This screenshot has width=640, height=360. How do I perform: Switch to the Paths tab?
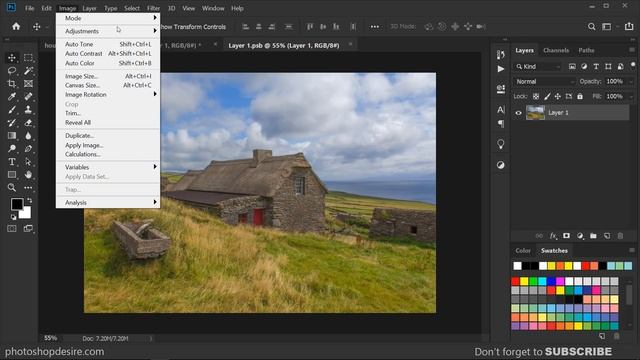[x=586, y=50]
